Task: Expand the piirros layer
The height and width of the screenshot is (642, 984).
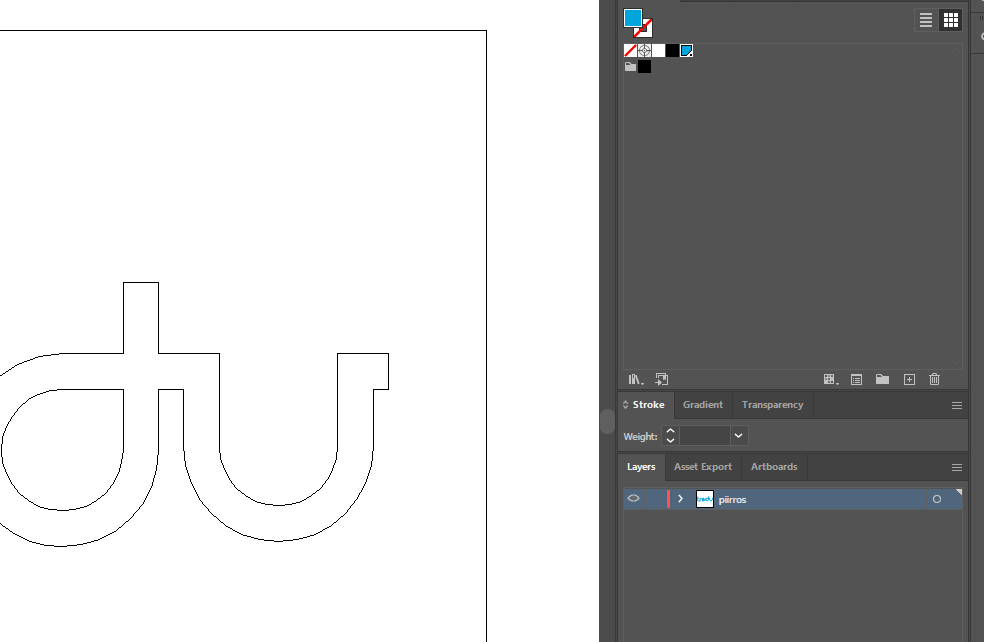Action: [680, 499]
